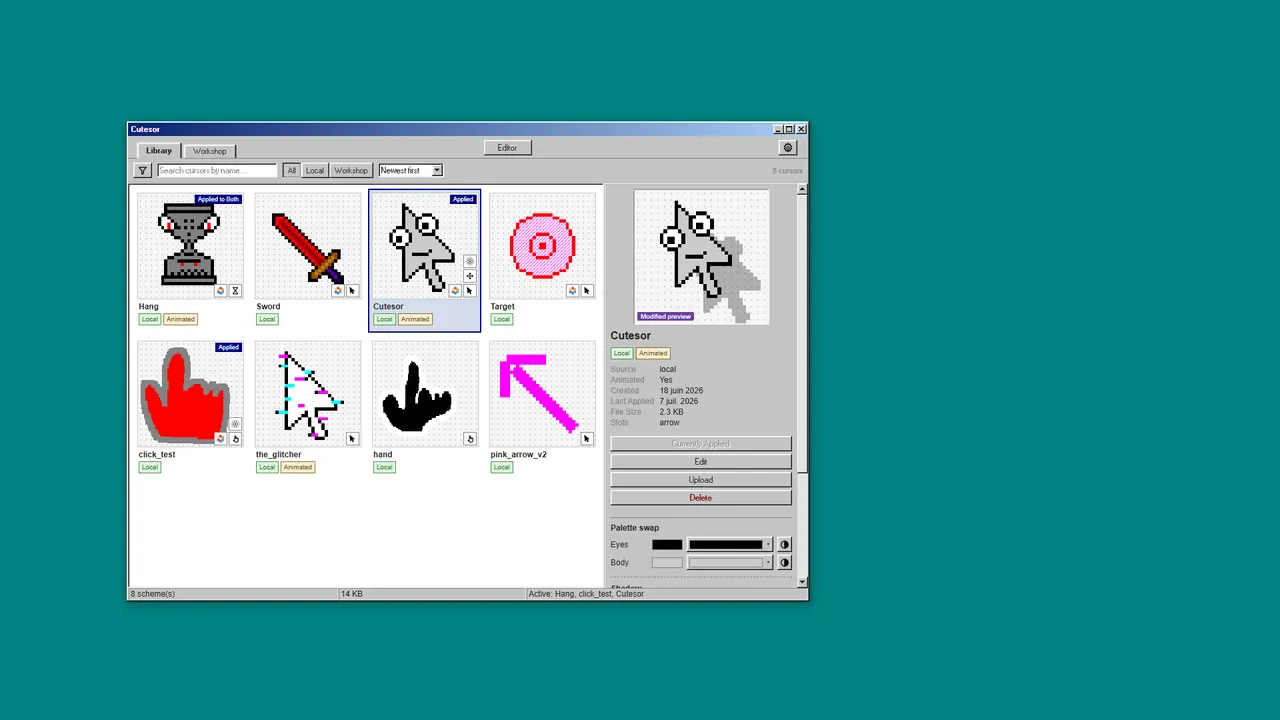Click the 2.3 KB file size value
This screenshot has height=720, width=1280.
click(x=671, y=412)
